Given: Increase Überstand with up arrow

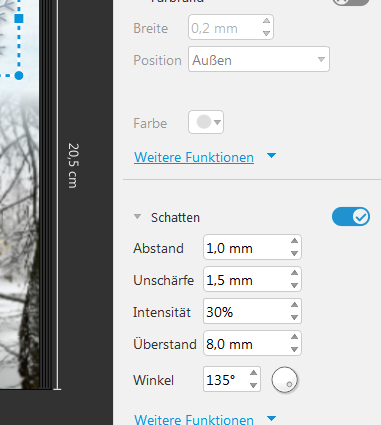Looking at the screenshot, I should click(294, 337).
